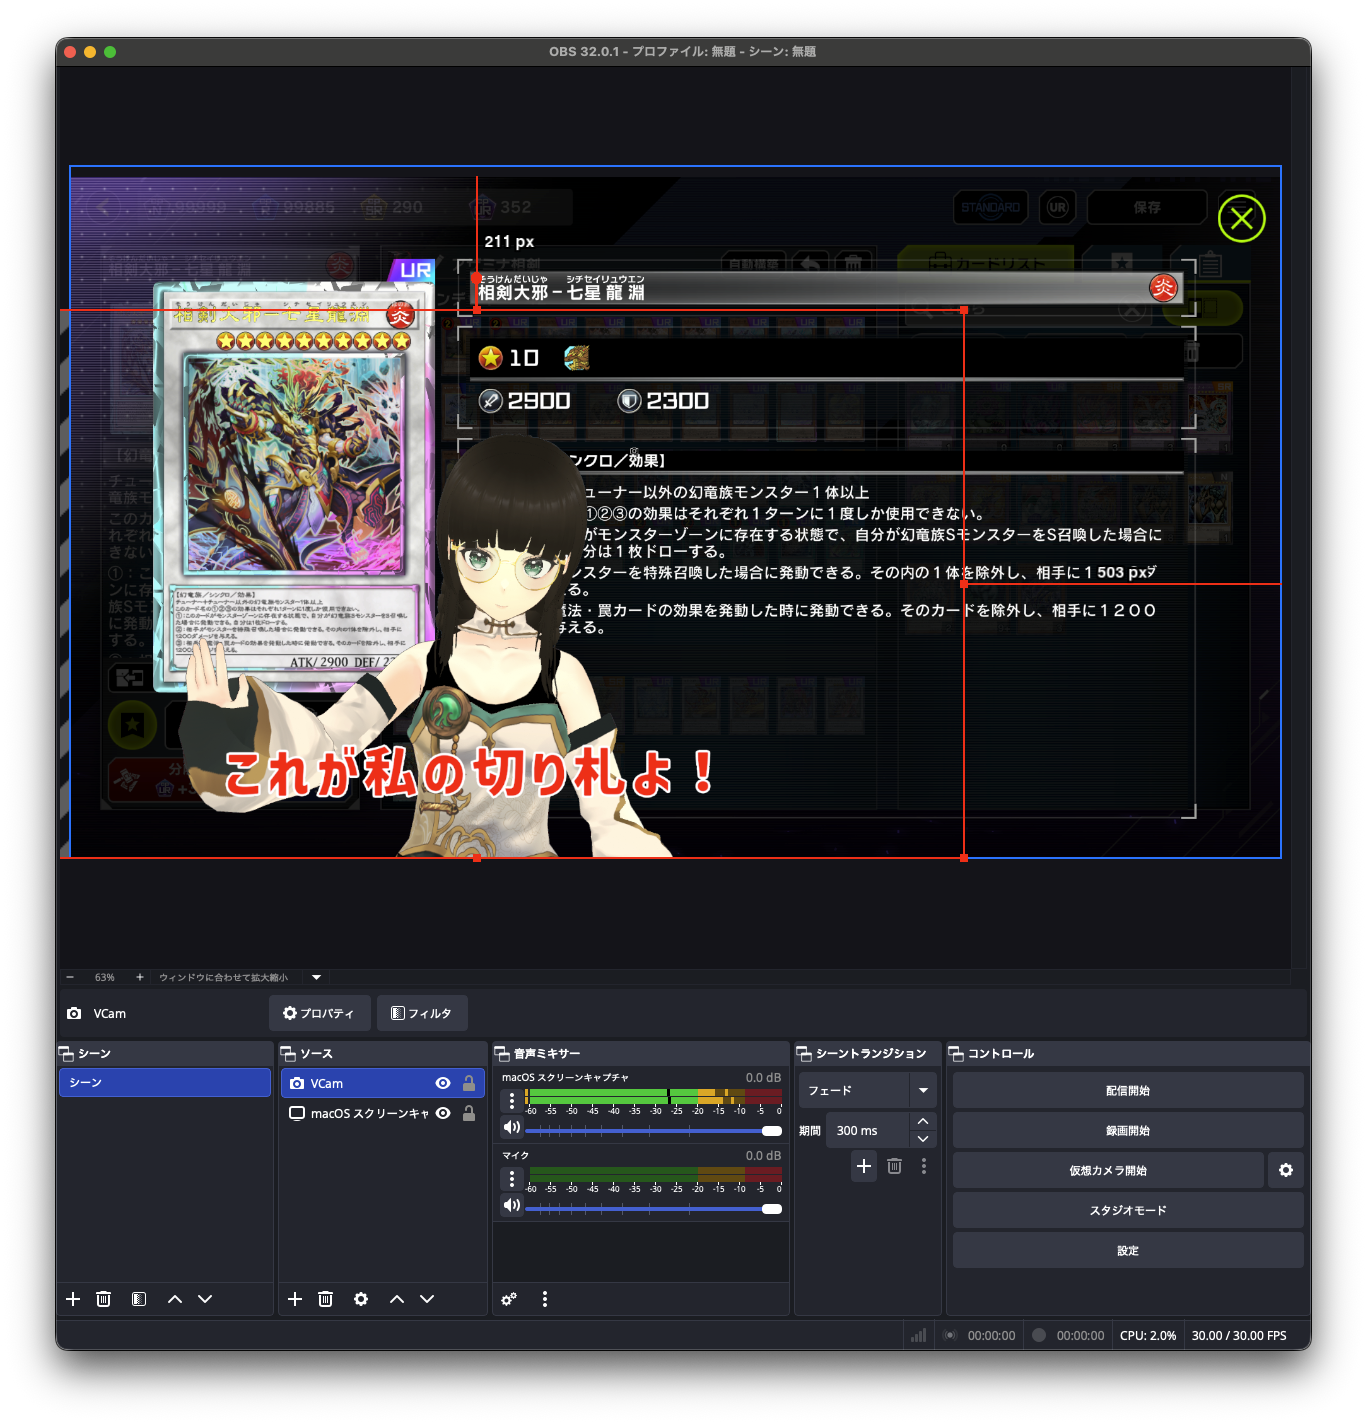The height and width of the screenshot is (1424, 1367).
Task: Open advanced audio properties gears icon
Action: pos(509,1299)
